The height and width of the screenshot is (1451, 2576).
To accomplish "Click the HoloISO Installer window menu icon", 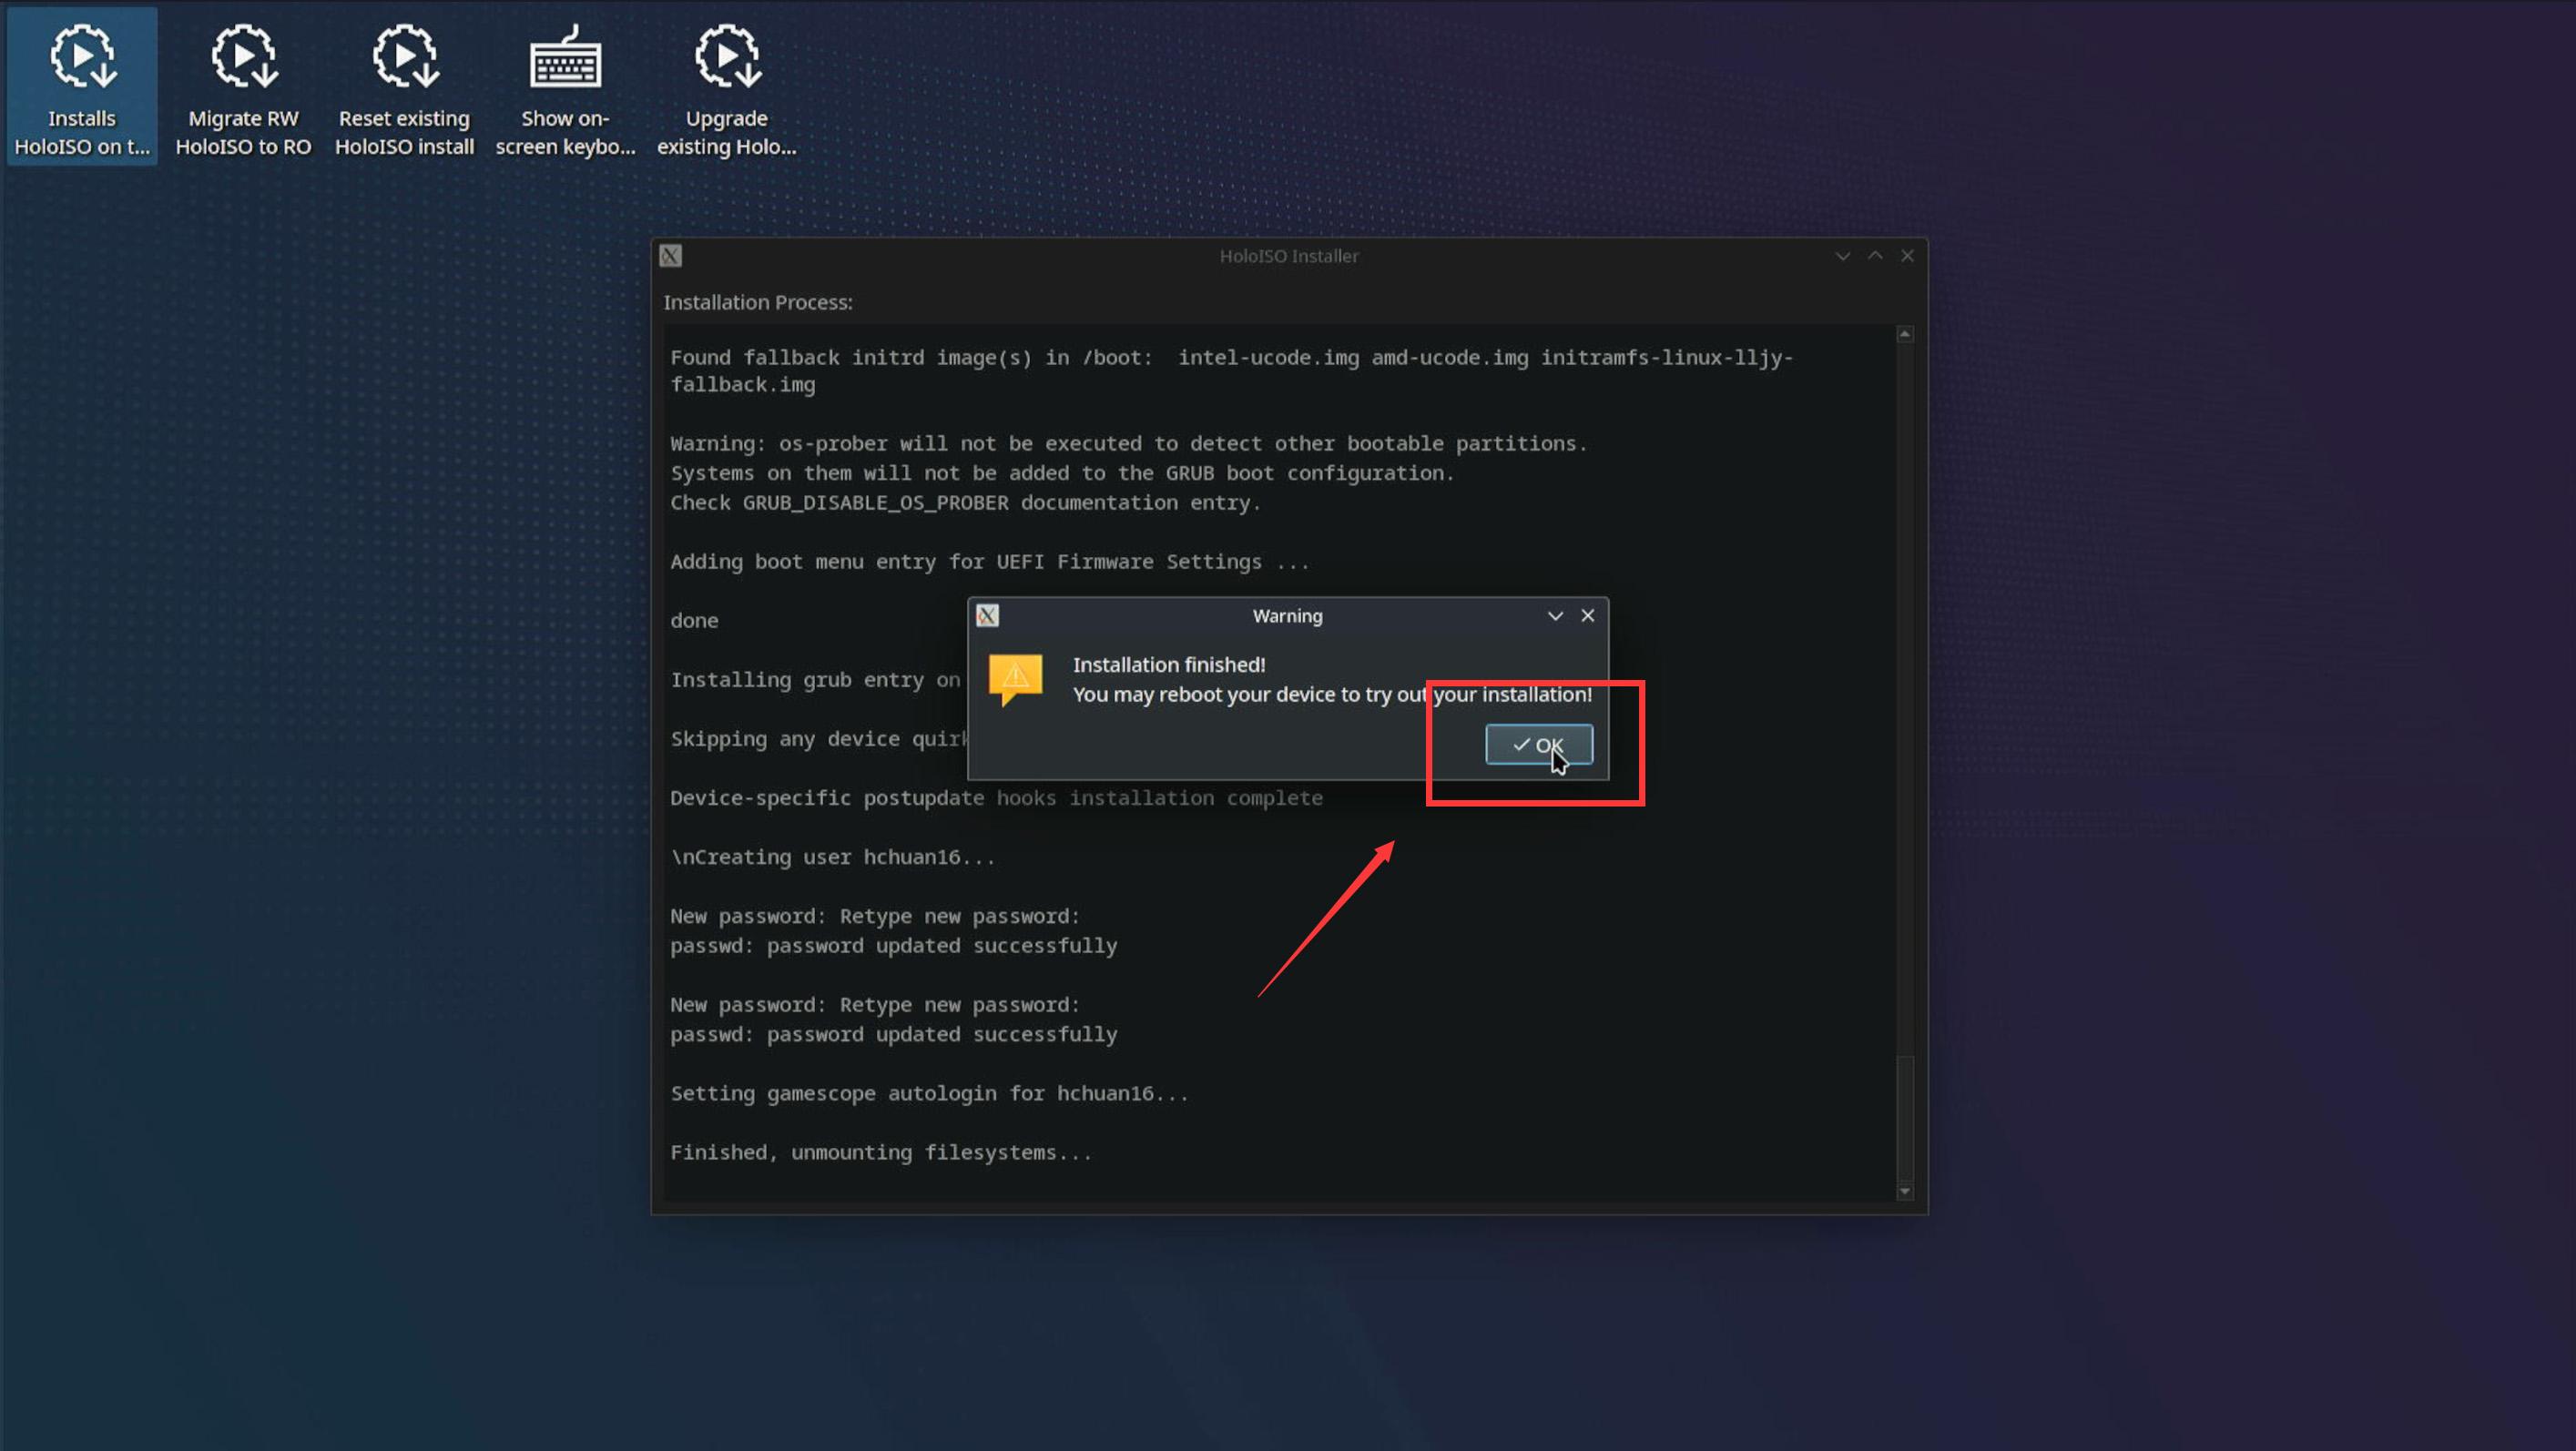I will coord(670,256).
